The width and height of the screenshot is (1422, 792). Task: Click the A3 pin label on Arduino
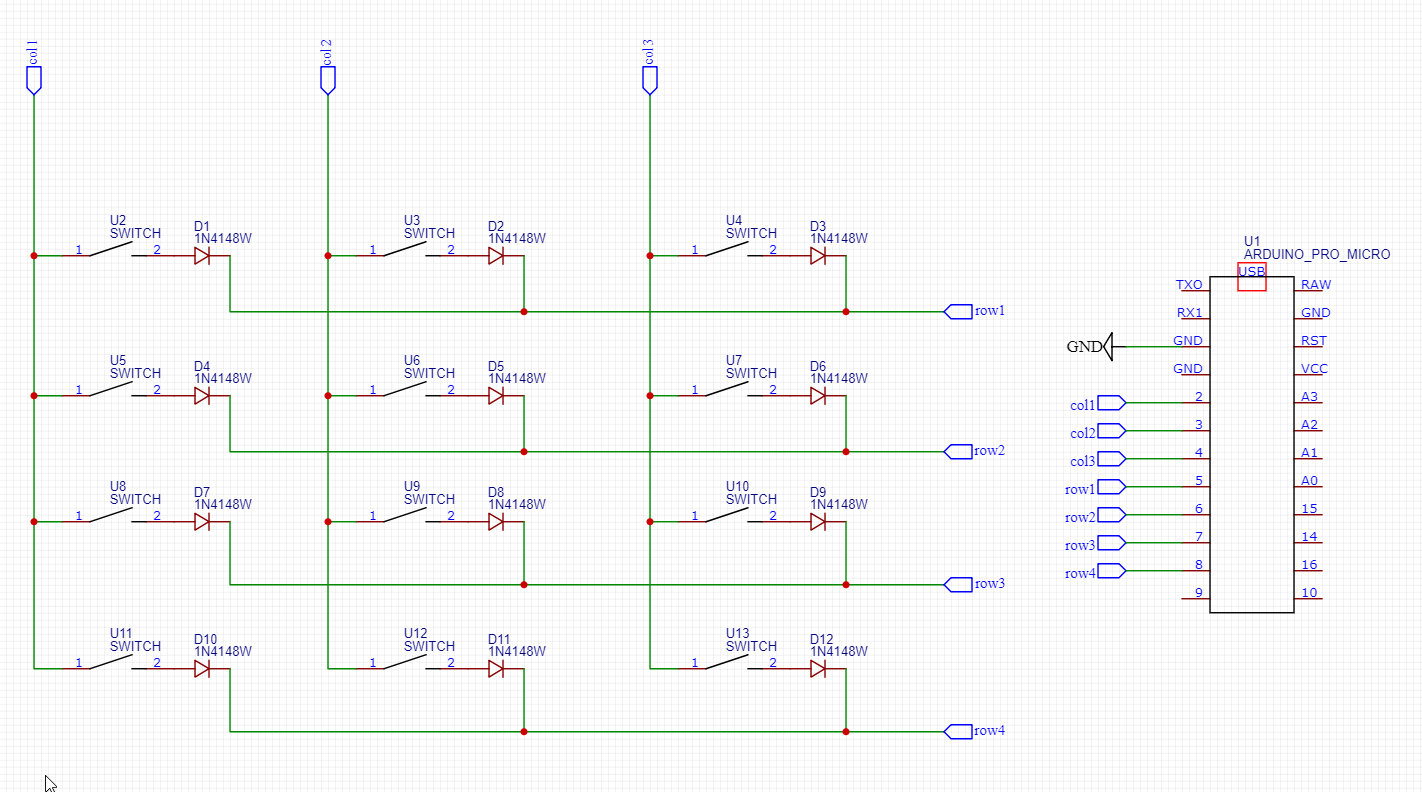[x=1310, y=397]
